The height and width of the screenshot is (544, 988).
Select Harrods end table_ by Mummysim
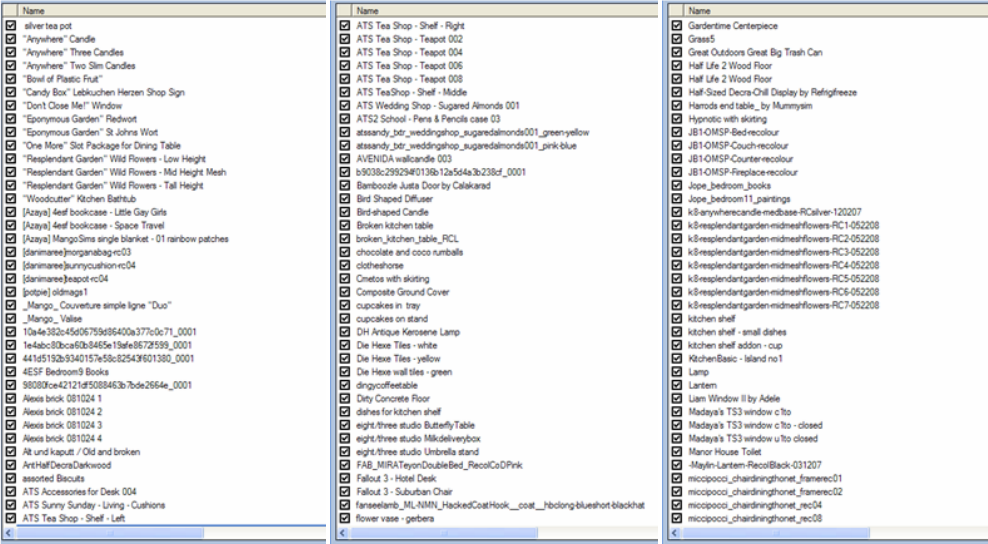tap(750, 105)
